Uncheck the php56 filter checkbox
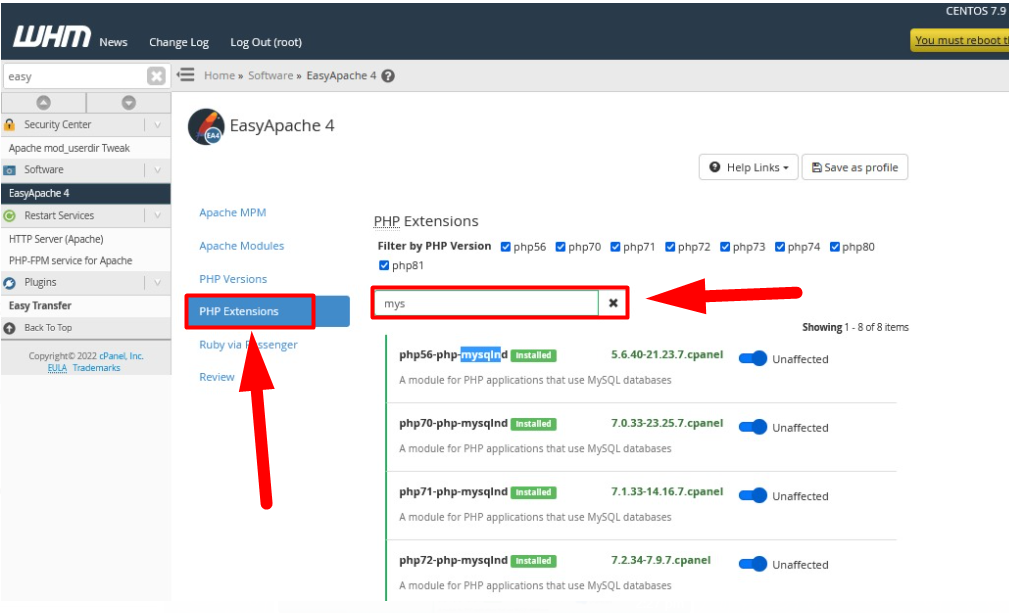The width and height of the screenshot is (1009, 613). tap(506, 247)
